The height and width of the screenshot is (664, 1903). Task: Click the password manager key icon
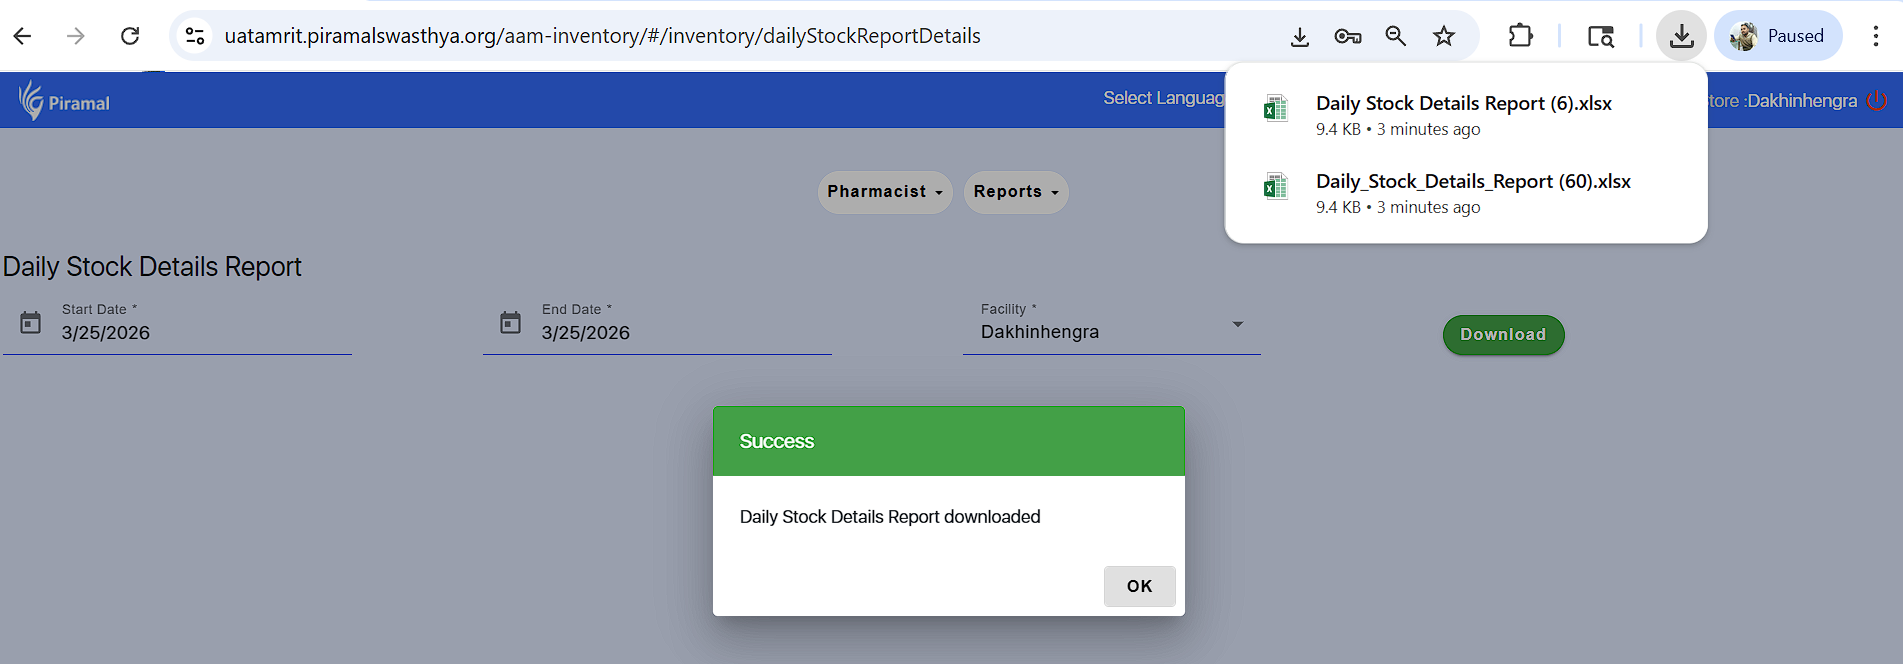click(1347, 36)
